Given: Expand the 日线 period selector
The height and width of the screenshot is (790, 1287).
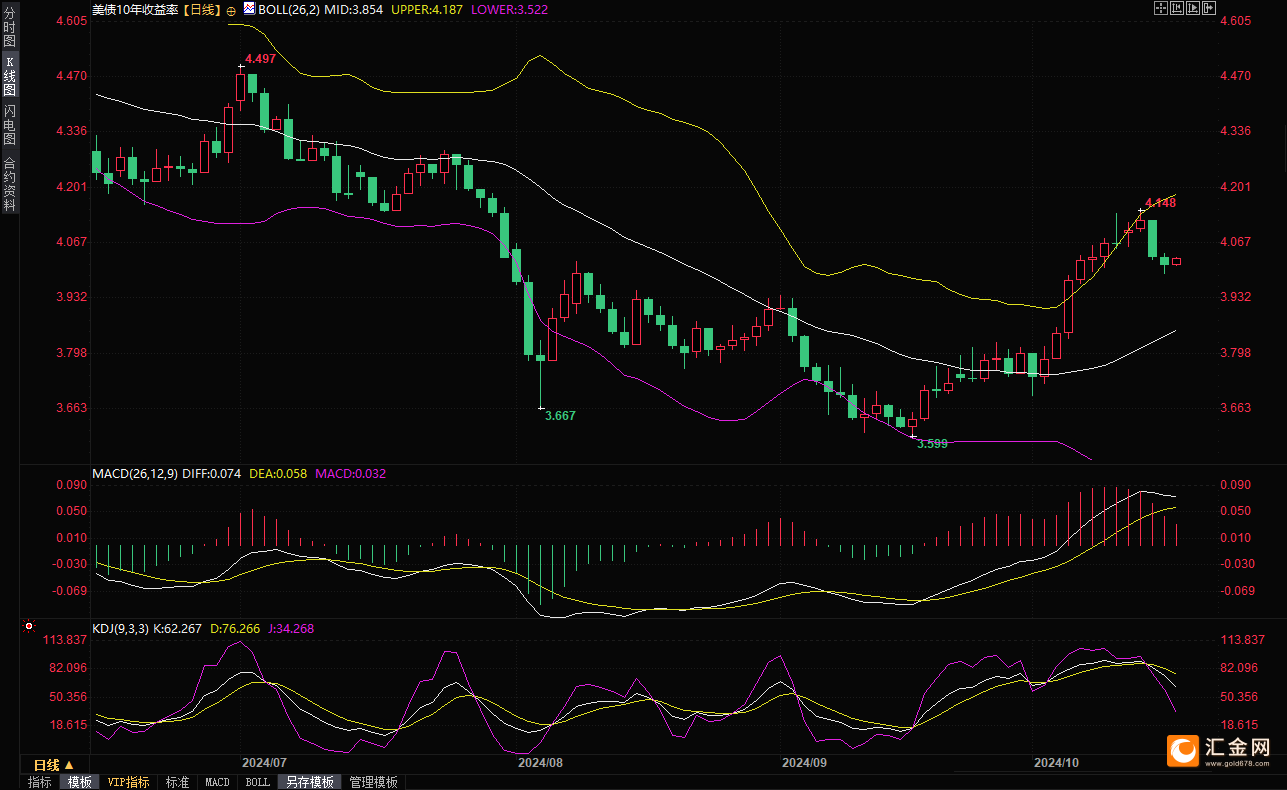Looking at the screenshot, I should [55, 764].
